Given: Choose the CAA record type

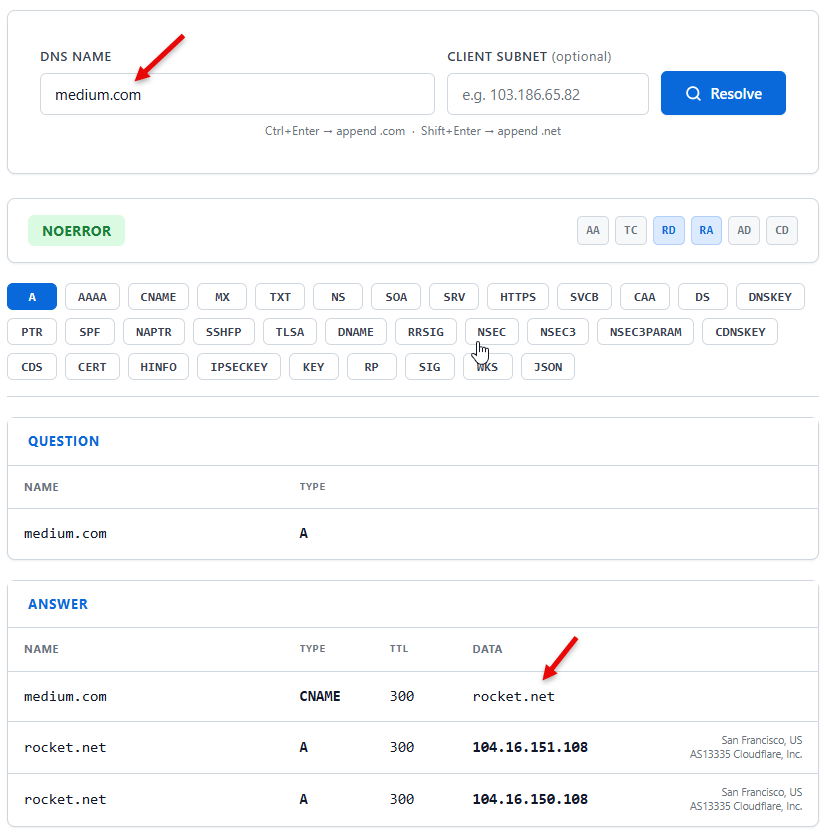Looking at the screenshot, I should [x=645, y=297].
